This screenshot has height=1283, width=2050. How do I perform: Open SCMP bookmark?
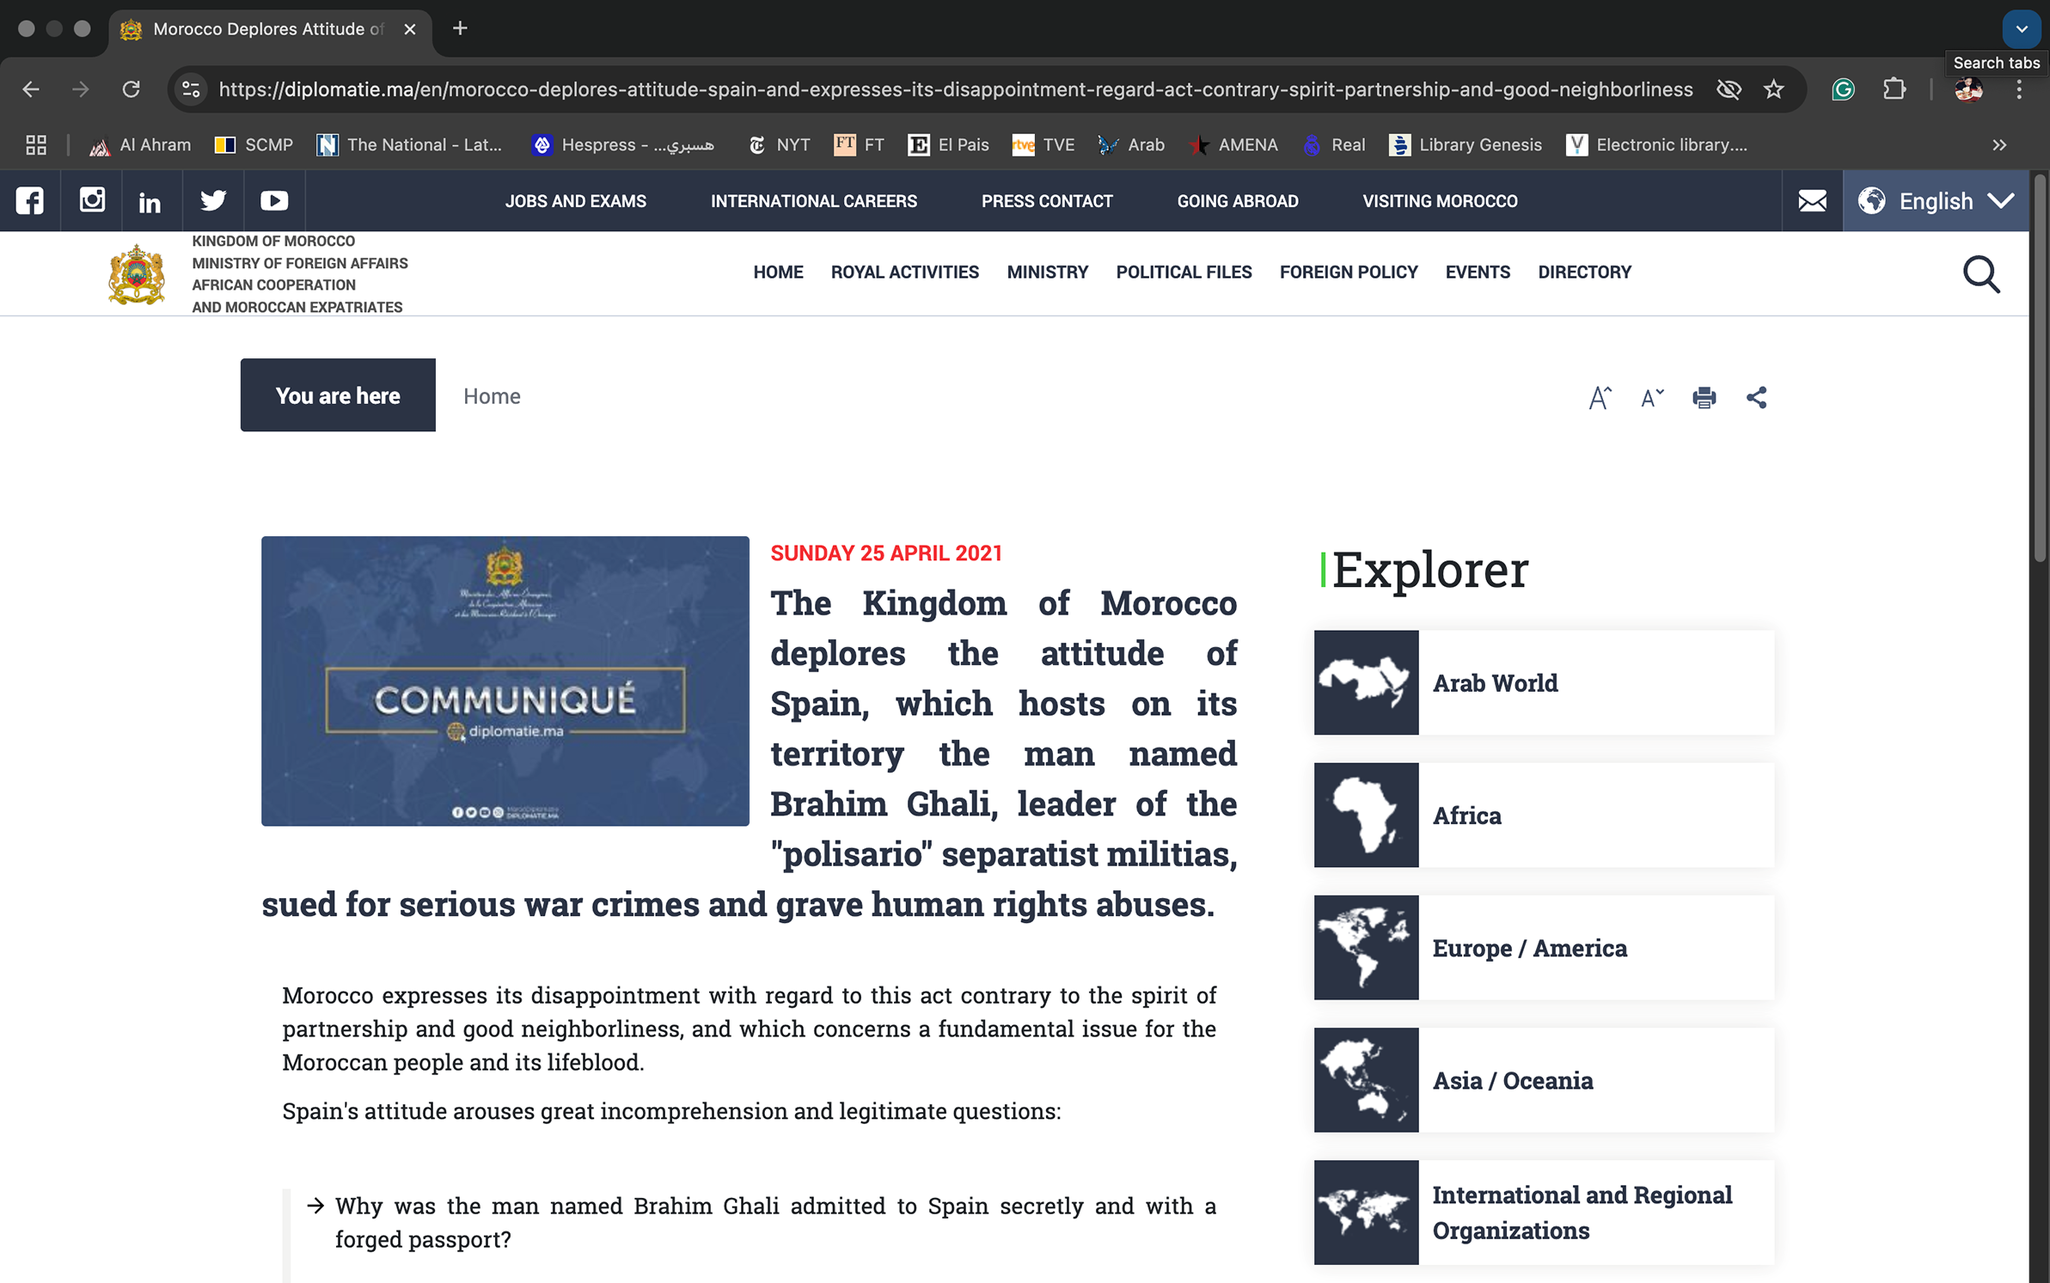click(x=254, y=145)
